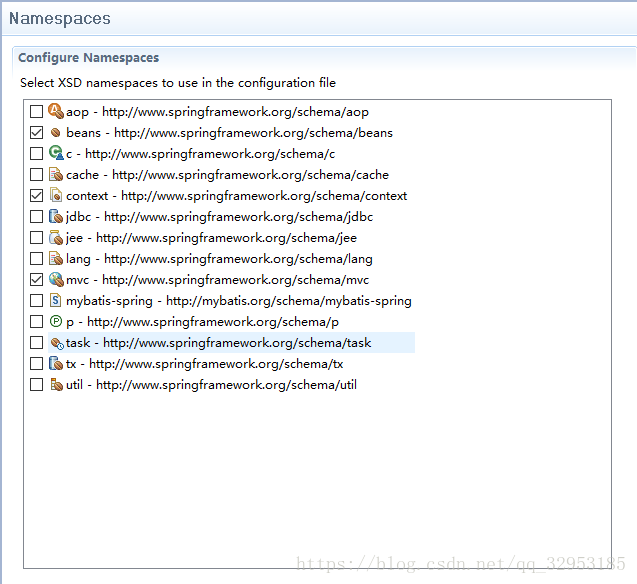Click the aop namespace icon

(56, 111)
